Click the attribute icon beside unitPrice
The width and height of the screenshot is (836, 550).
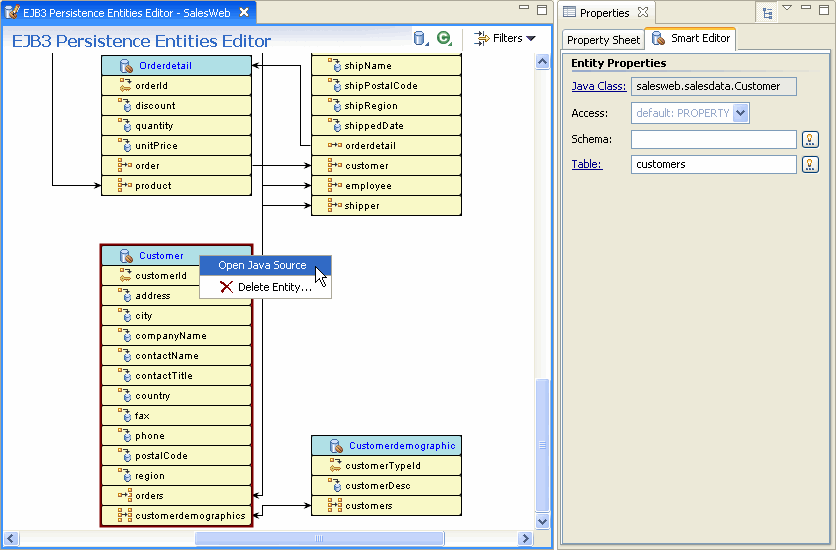(x=125, y=145)
